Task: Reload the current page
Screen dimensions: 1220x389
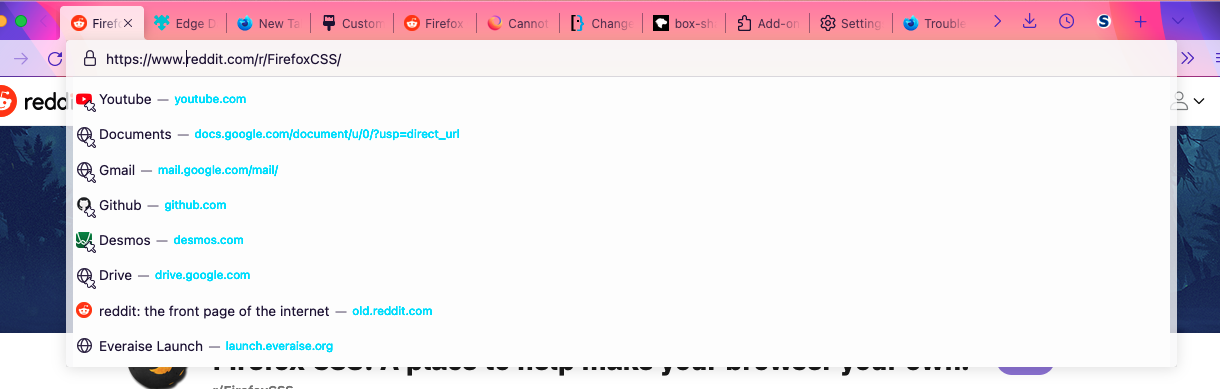Action: pos(55,58)
